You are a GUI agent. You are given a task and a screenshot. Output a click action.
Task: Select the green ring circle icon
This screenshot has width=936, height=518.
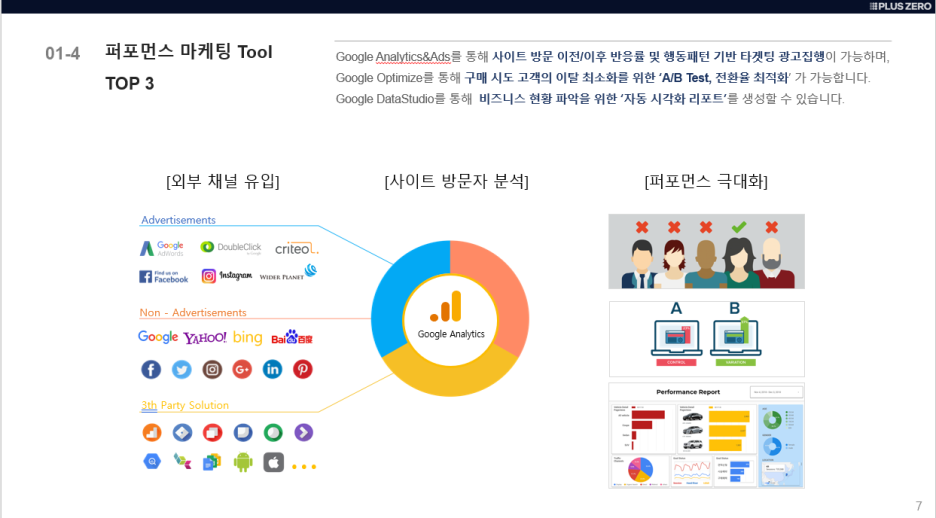[273, 432]
